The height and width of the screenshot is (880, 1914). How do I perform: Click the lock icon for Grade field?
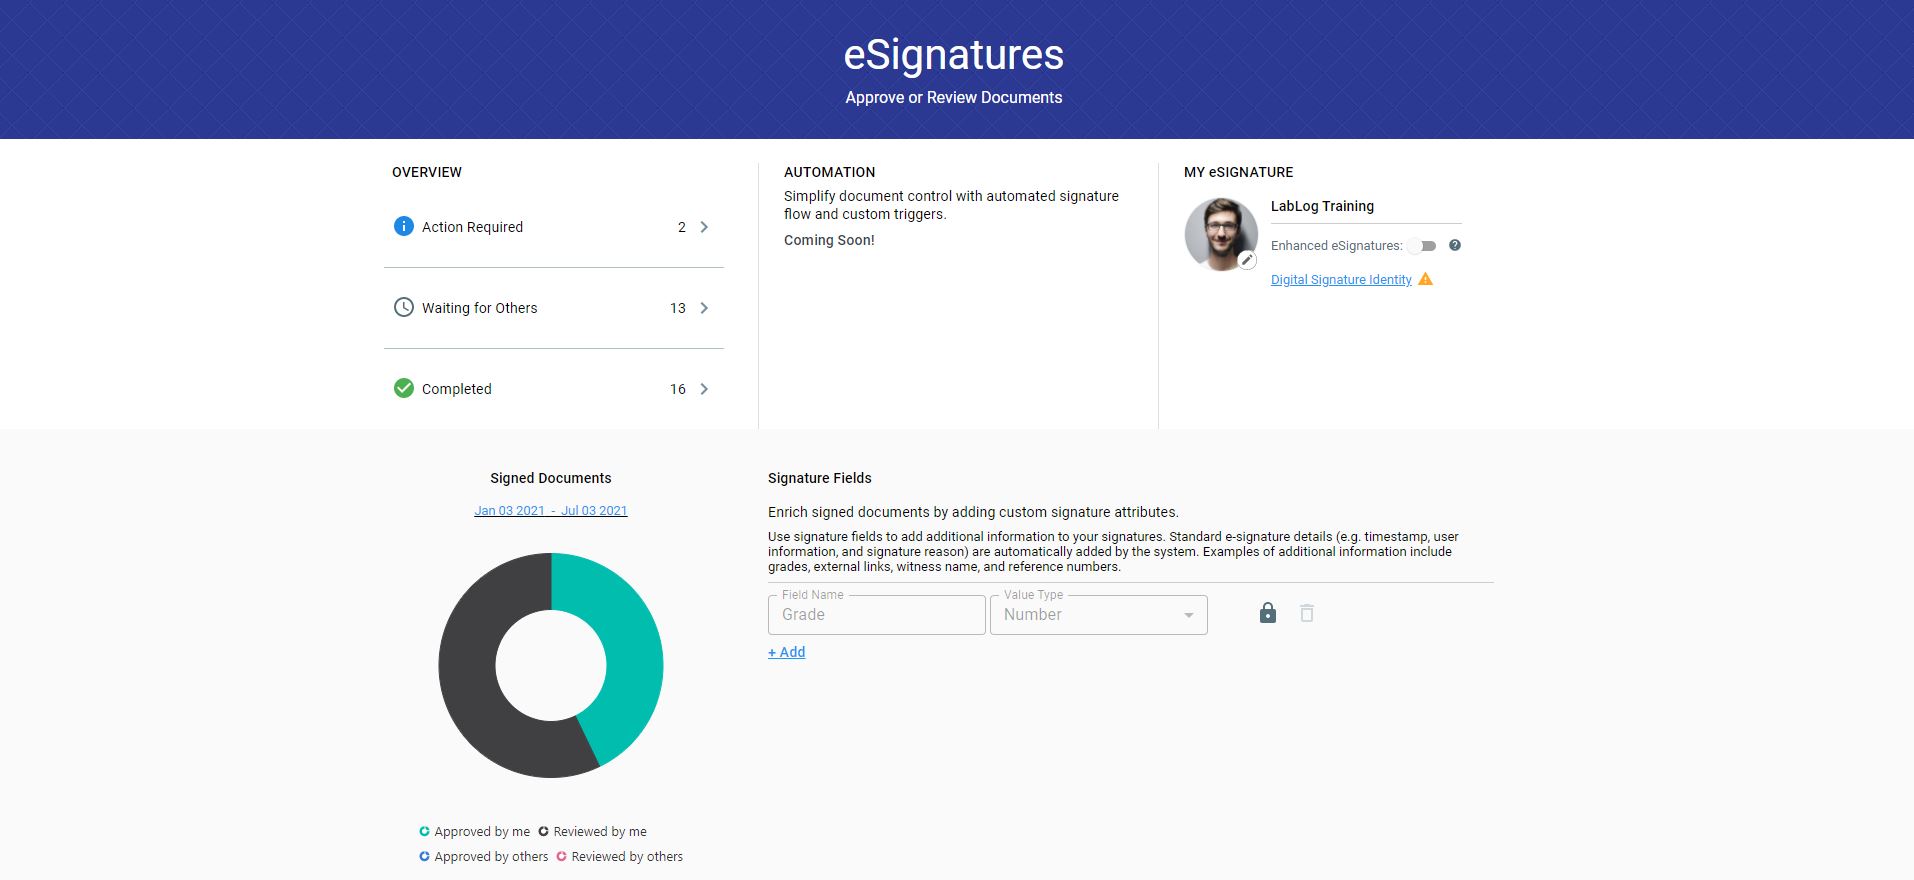click(1267, 613)
